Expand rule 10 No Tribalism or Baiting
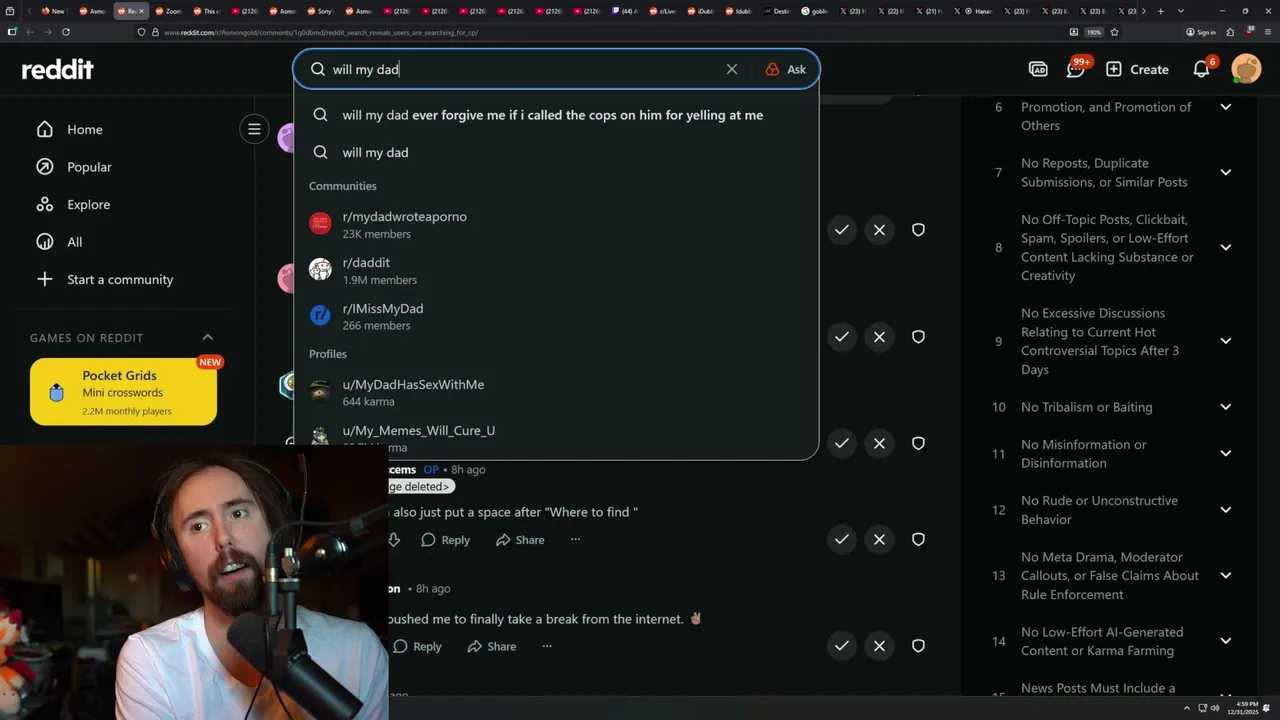The width and height of the screenshot is (1280, 720). 1226,407
